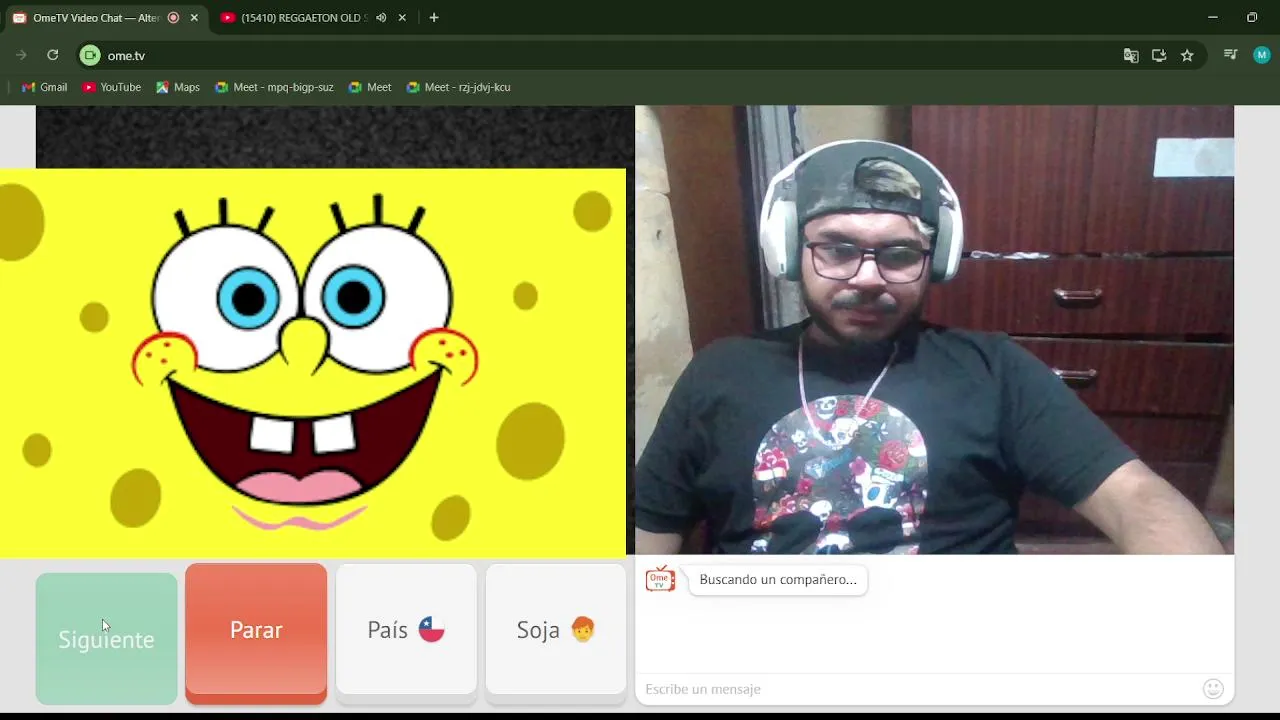Image resolution: width=1280 pixels, height=720 pixels.
Task: Click the recording indicator on OmeTV tab
Action: pyautogui.click(x=173, y=18)
